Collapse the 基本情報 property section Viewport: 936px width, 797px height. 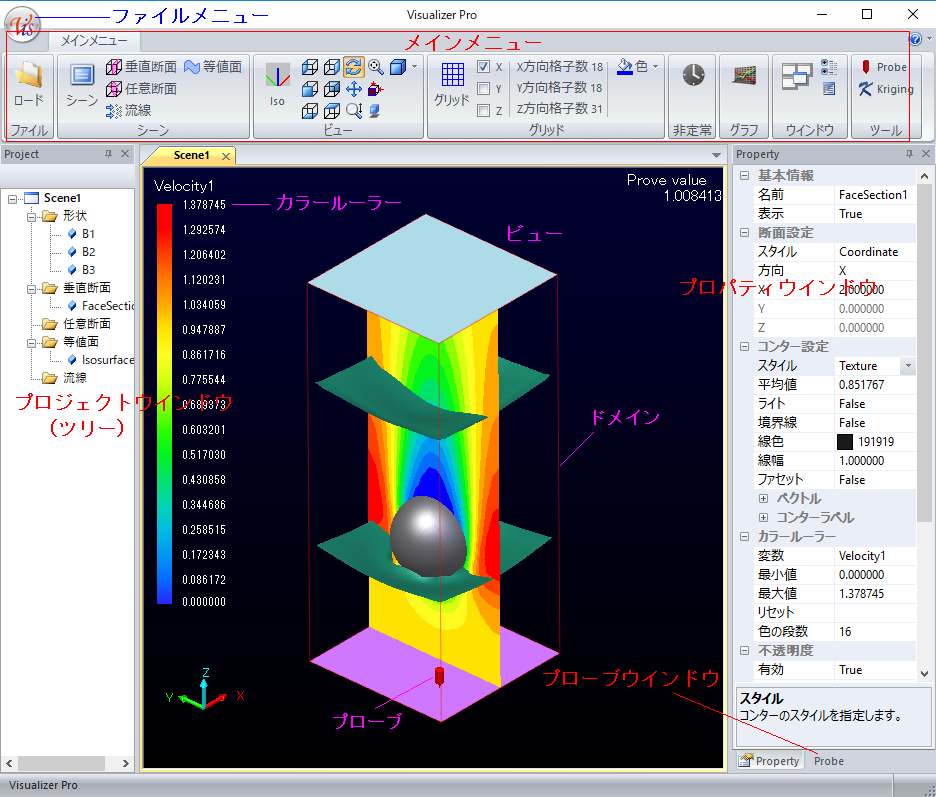point(744,176)
